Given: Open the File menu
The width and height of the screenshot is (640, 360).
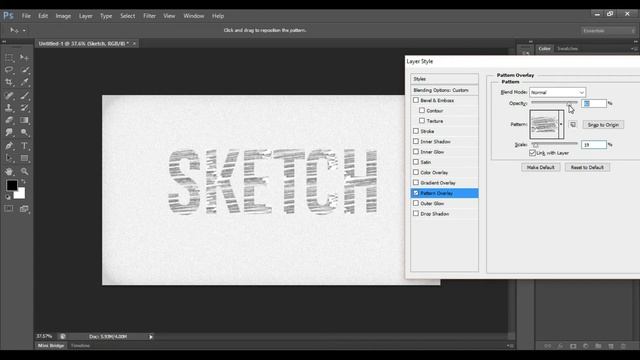Looking at the screenshot, I should pos(26,16).
